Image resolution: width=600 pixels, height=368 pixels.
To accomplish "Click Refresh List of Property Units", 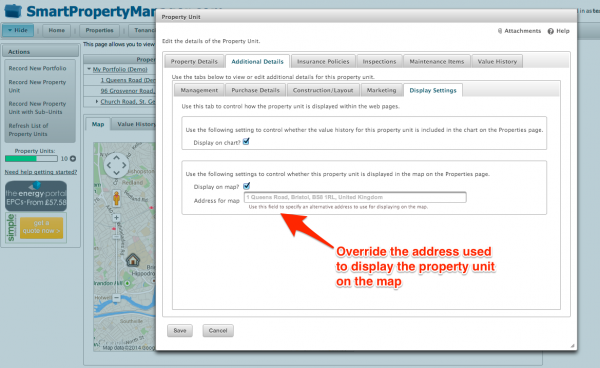I will [29, 130].
